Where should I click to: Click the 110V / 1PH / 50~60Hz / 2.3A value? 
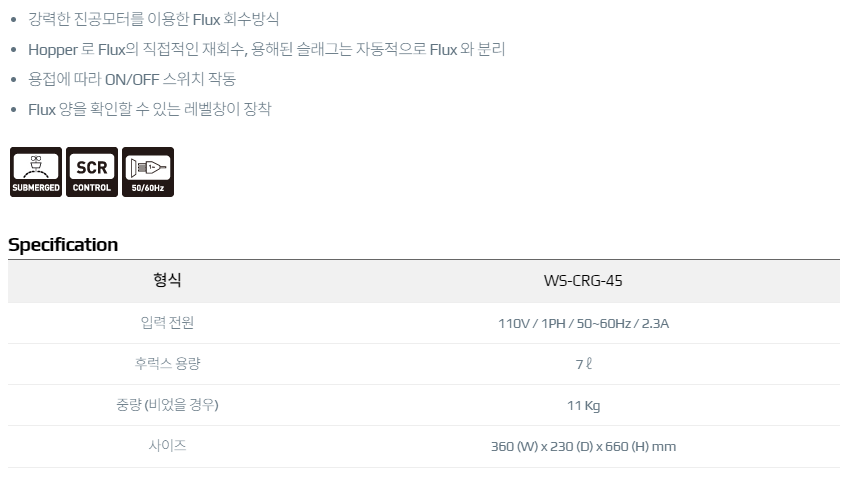583,323
